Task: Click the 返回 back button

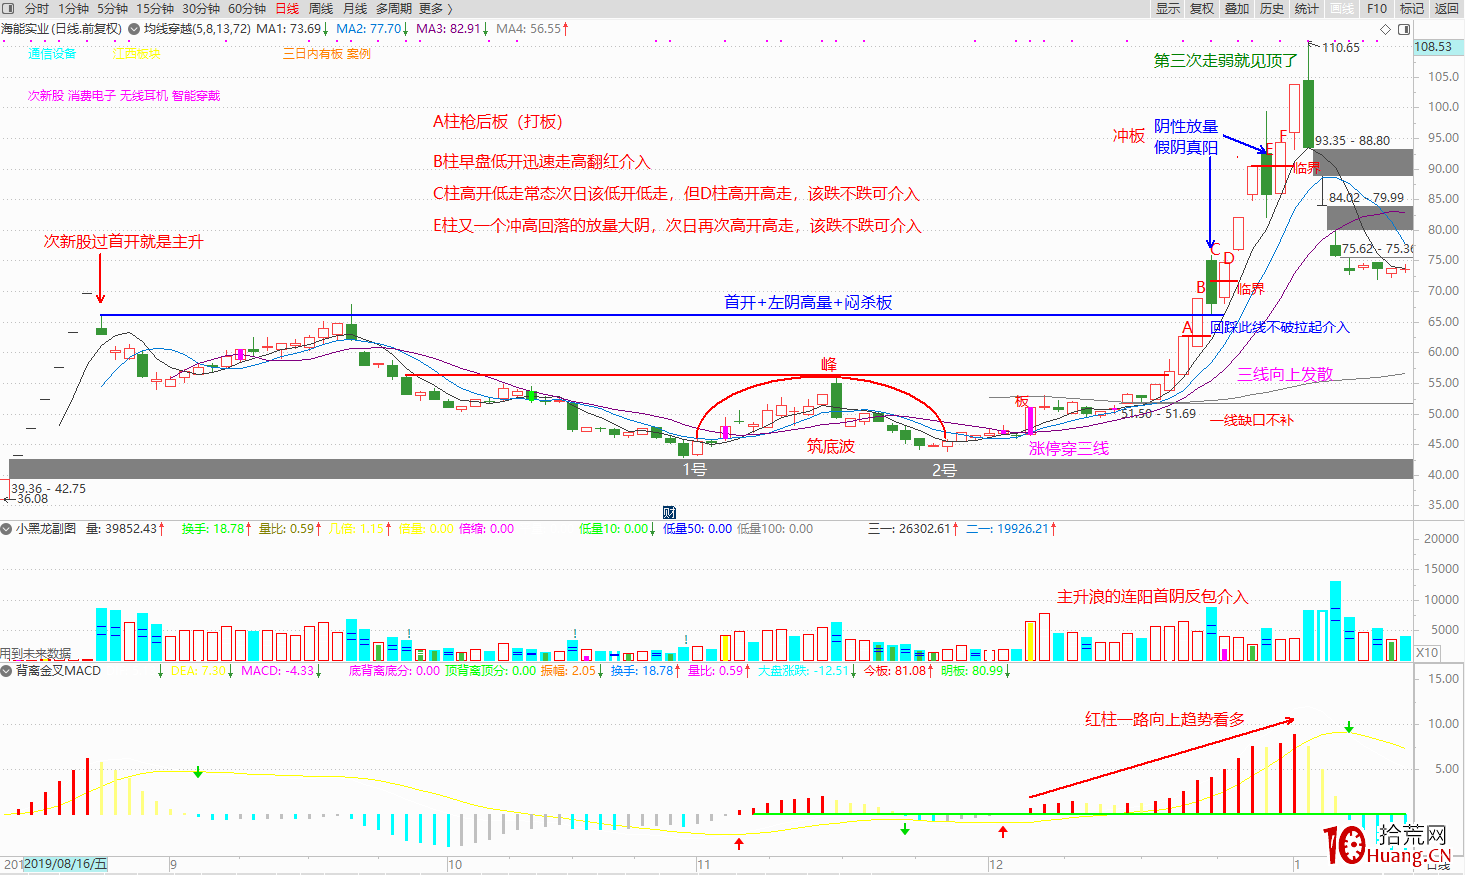Action: pos(1446,9)
